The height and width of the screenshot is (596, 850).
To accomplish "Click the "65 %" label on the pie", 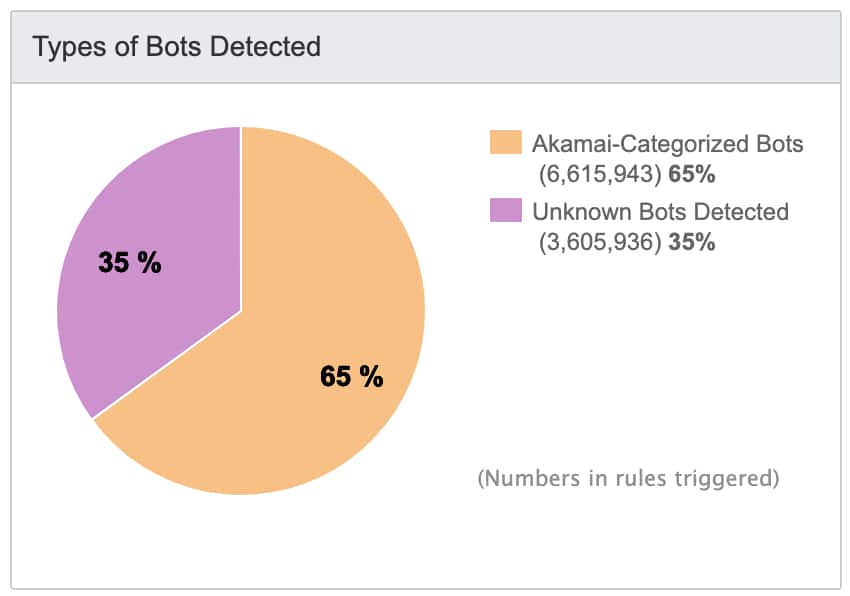I will pos(351,377).
